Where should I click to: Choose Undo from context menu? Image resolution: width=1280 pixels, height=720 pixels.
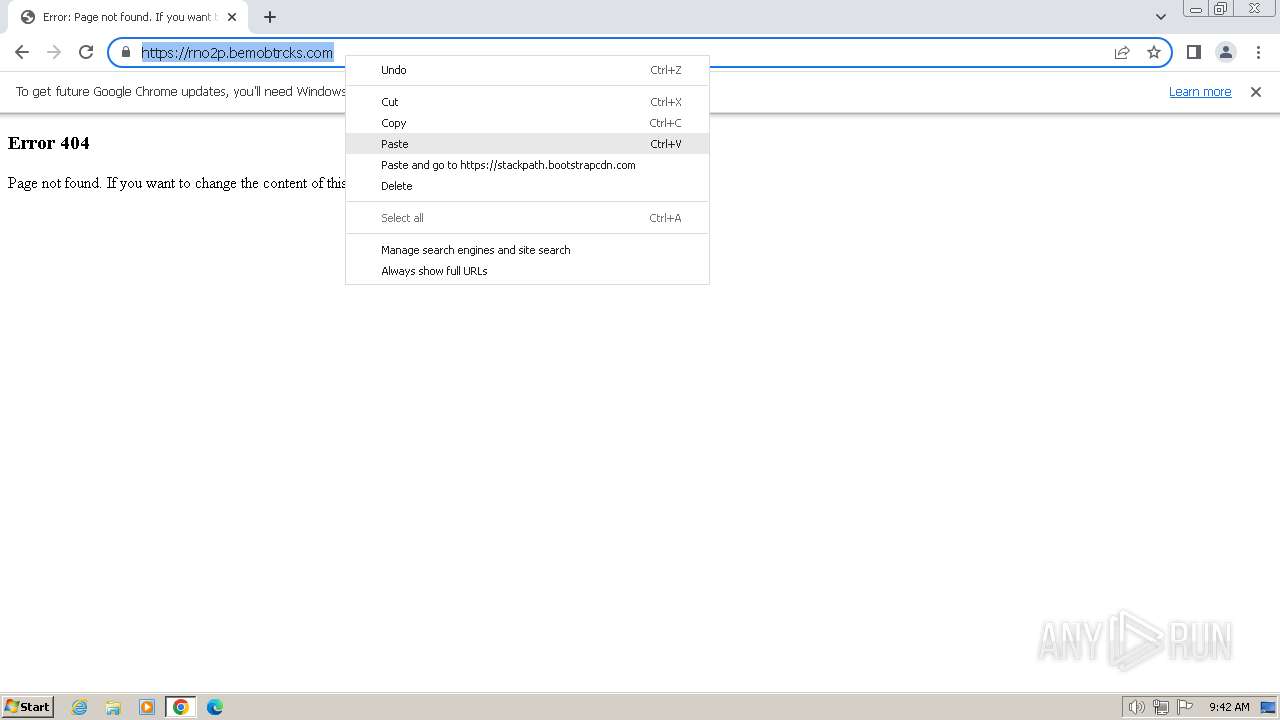(x=527, y=70)
